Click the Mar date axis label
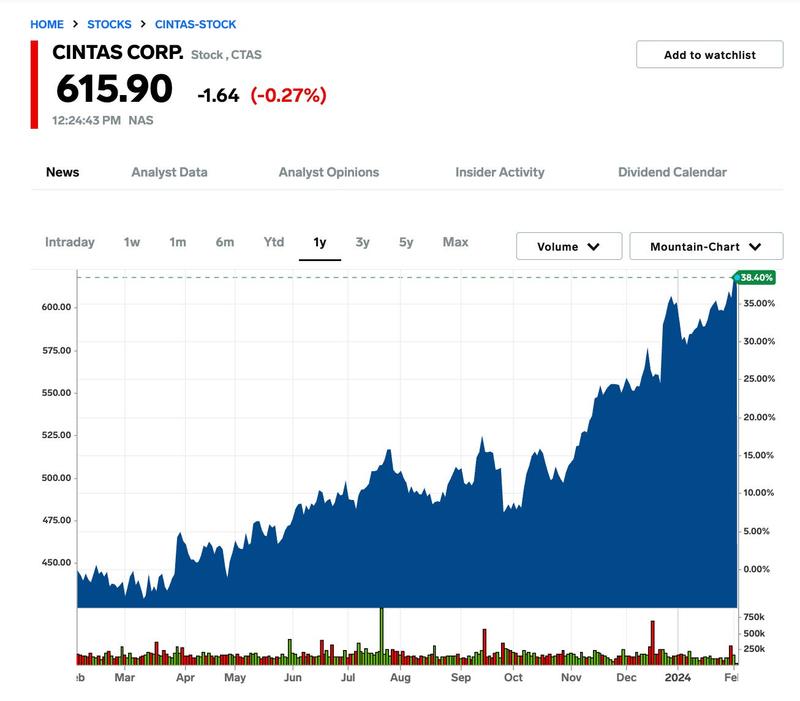 (x=124, y=678)
